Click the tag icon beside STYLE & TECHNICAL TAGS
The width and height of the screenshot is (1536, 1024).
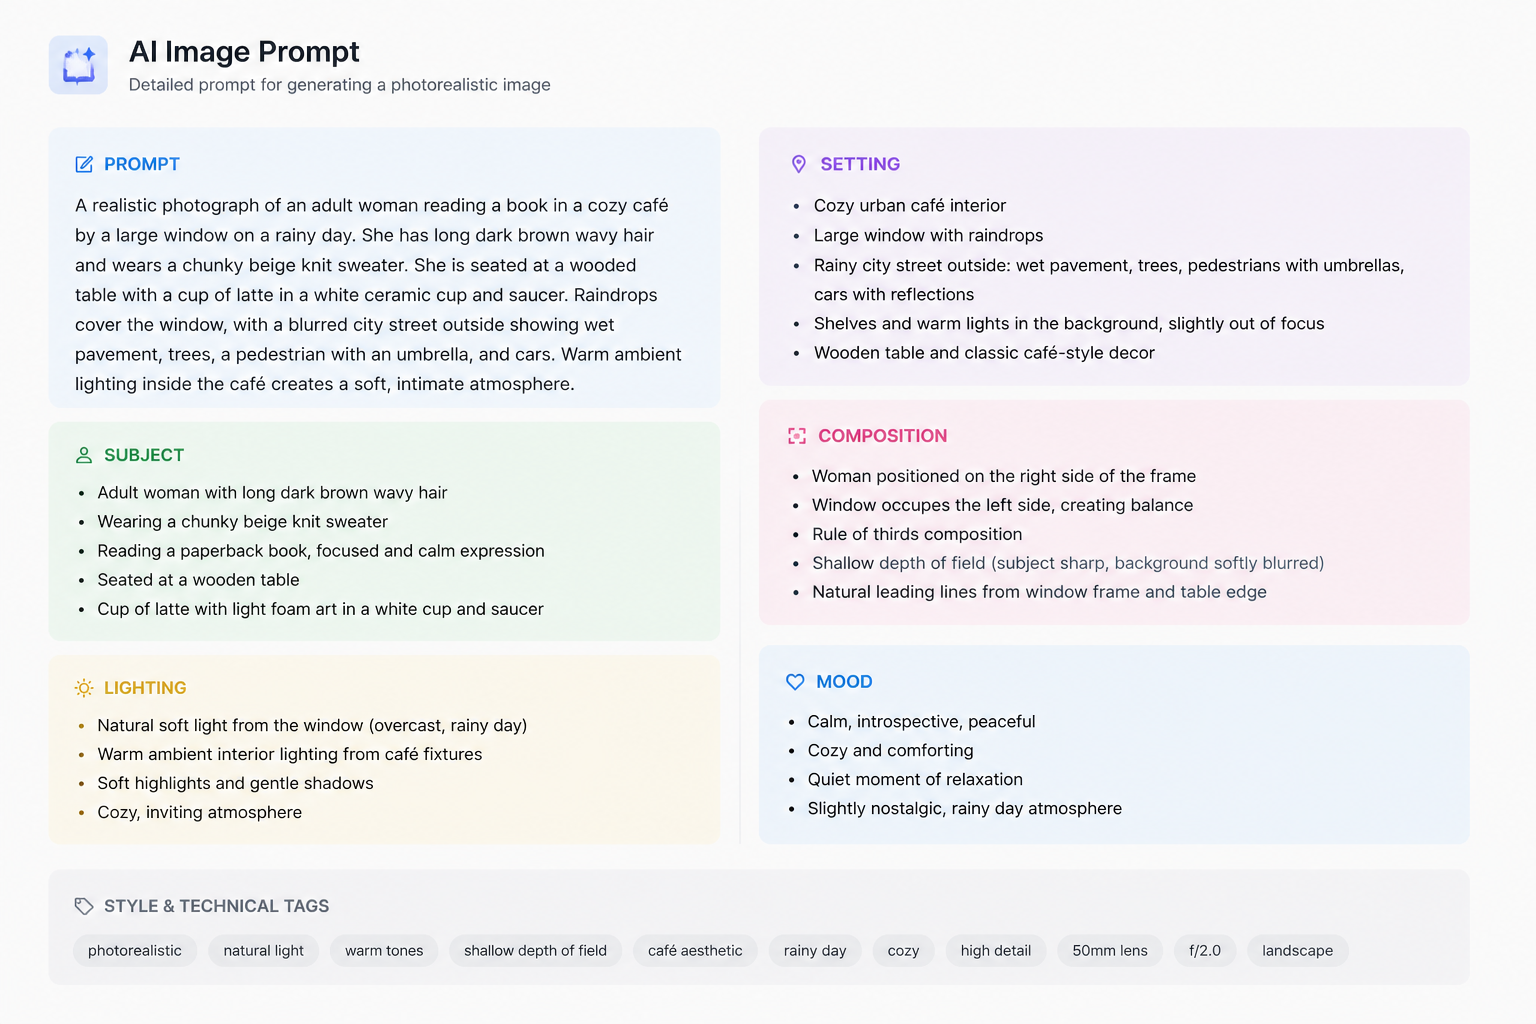tap(84, 906)
